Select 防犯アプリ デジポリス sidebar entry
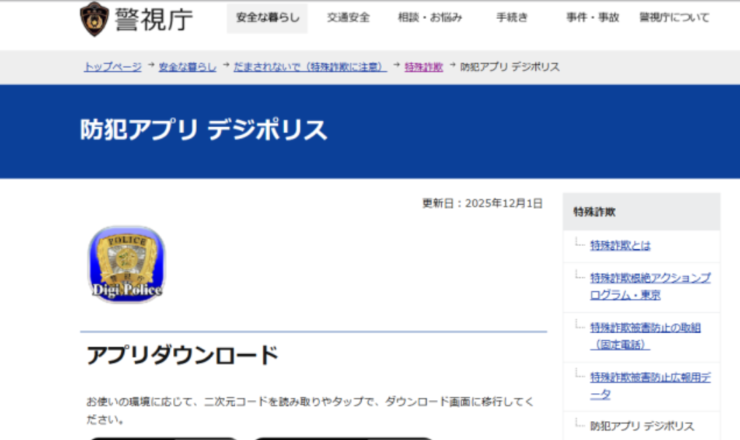 [x=642, y=426]
